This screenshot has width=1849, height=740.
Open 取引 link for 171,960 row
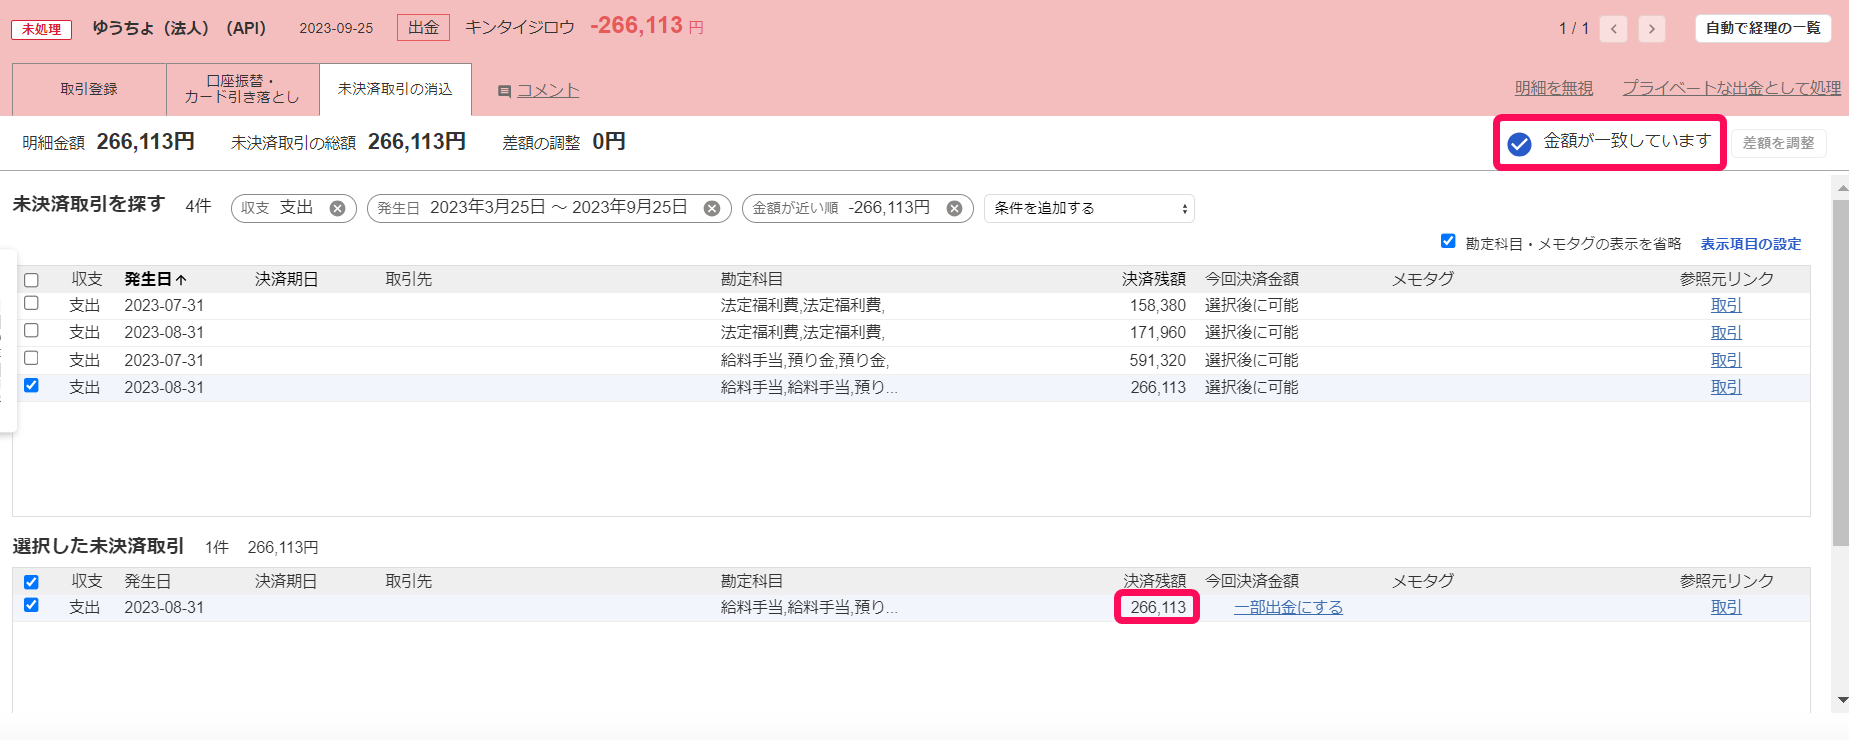[1726, 332]
